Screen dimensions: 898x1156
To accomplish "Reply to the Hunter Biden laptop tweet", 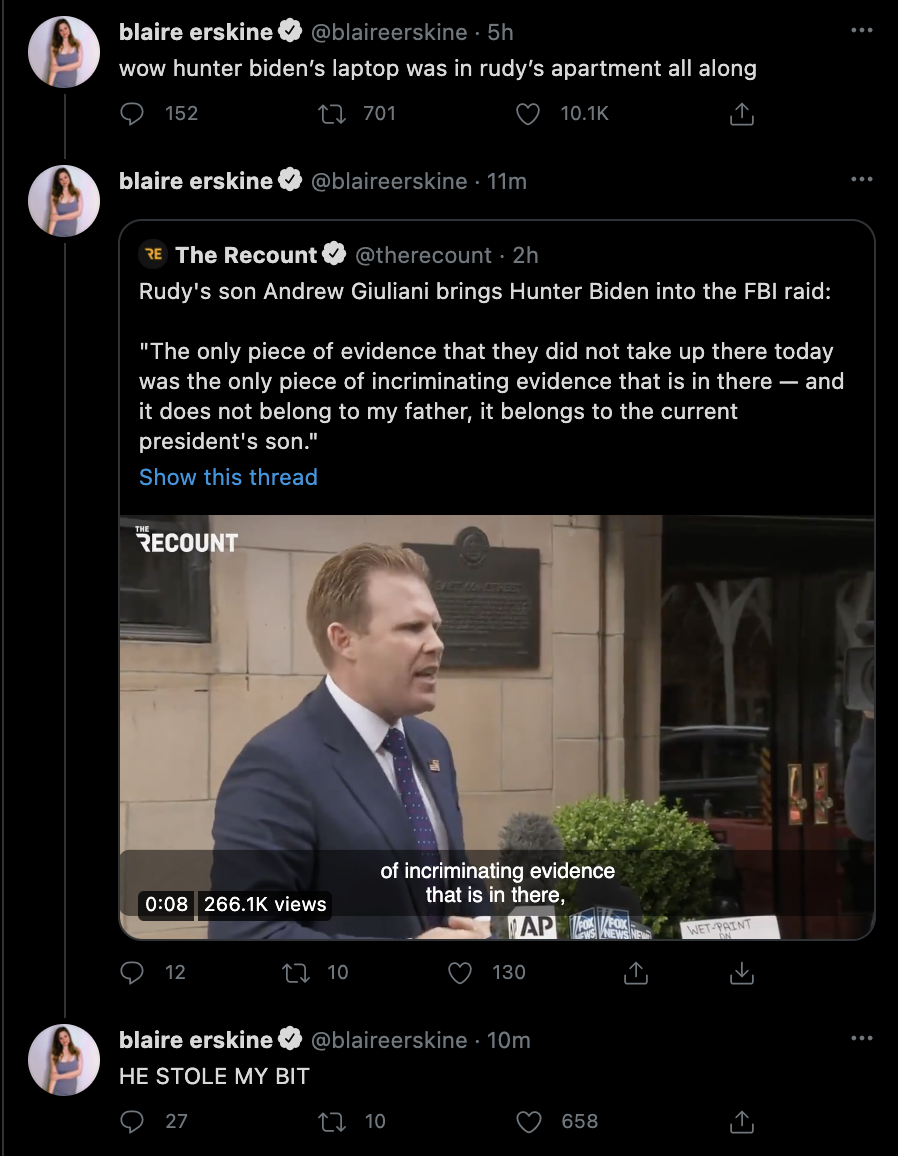I will (132, 114).
